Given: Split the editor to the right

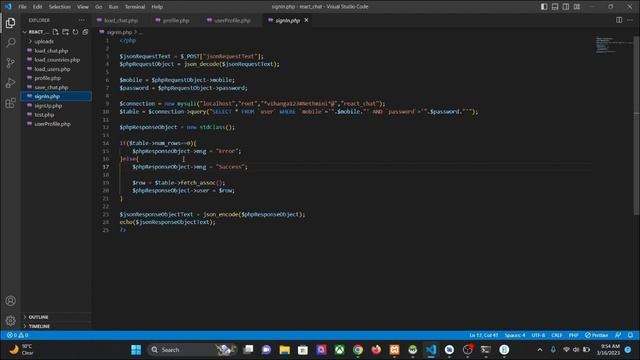Looking at the screenshot, I should point(619,20).
